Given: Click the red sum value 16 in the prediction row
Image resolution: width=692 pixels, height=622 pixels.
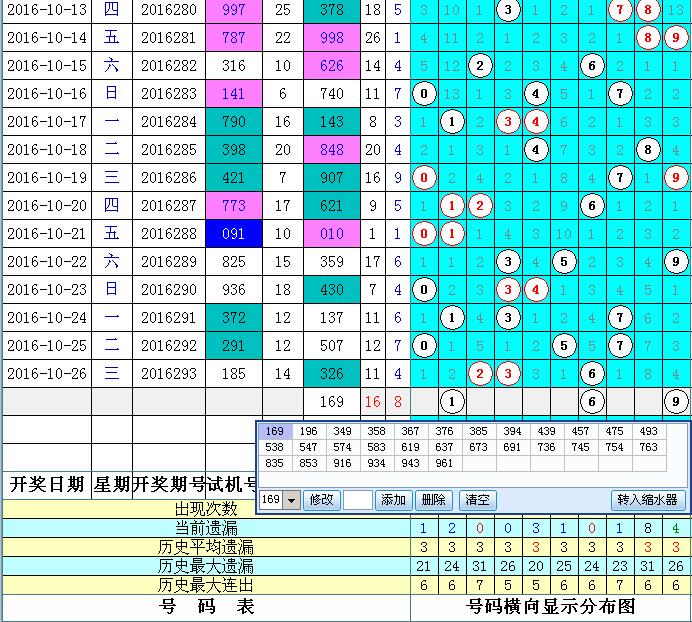Looking at the screenshot, I should coord(373,402).
